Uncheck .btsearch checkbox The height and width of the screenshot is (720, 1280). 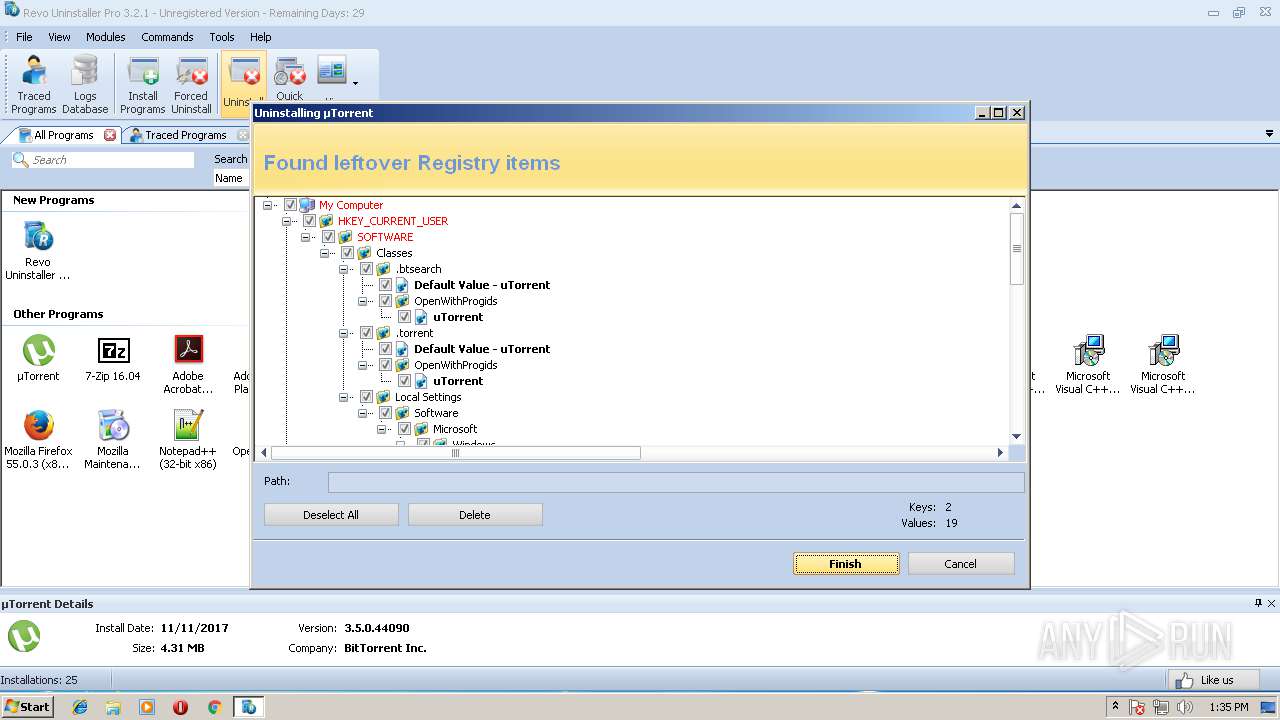coord(366,269)
